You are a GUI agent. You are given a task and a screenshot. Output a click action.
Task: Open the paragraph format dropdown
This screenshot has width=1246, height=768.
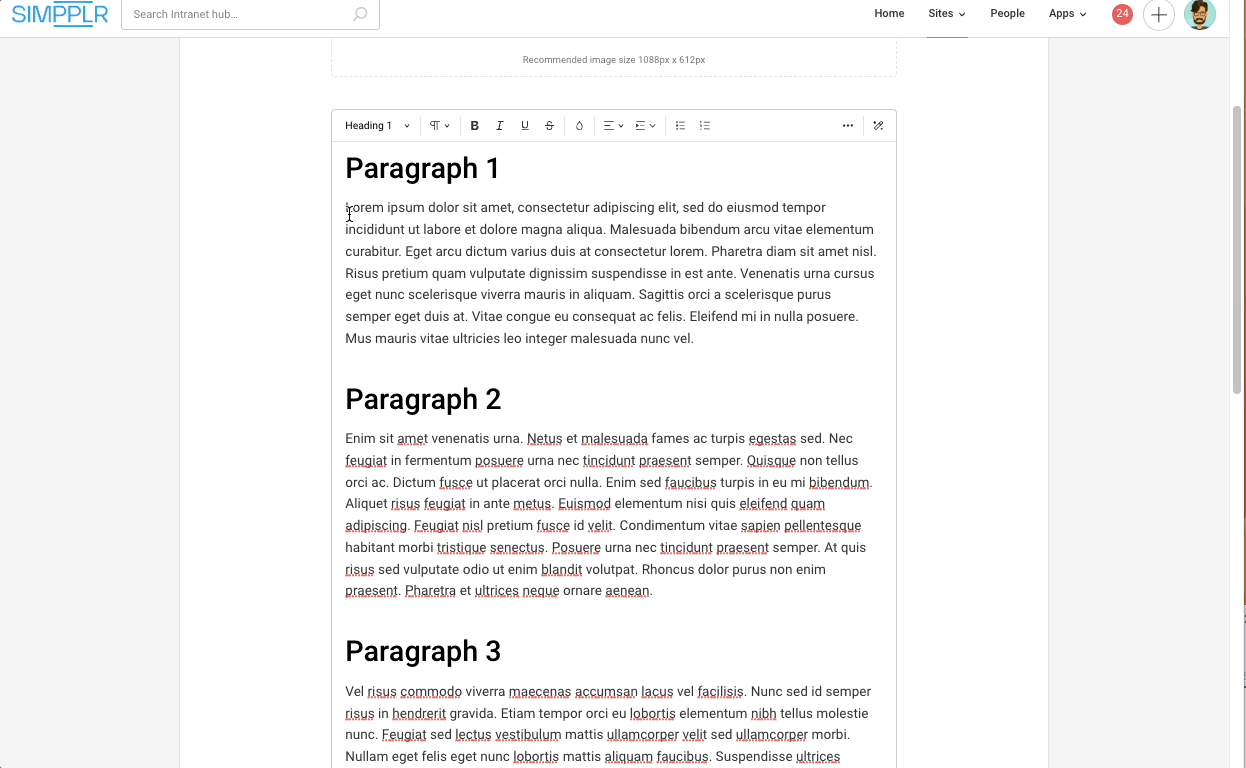click(440, 126)
